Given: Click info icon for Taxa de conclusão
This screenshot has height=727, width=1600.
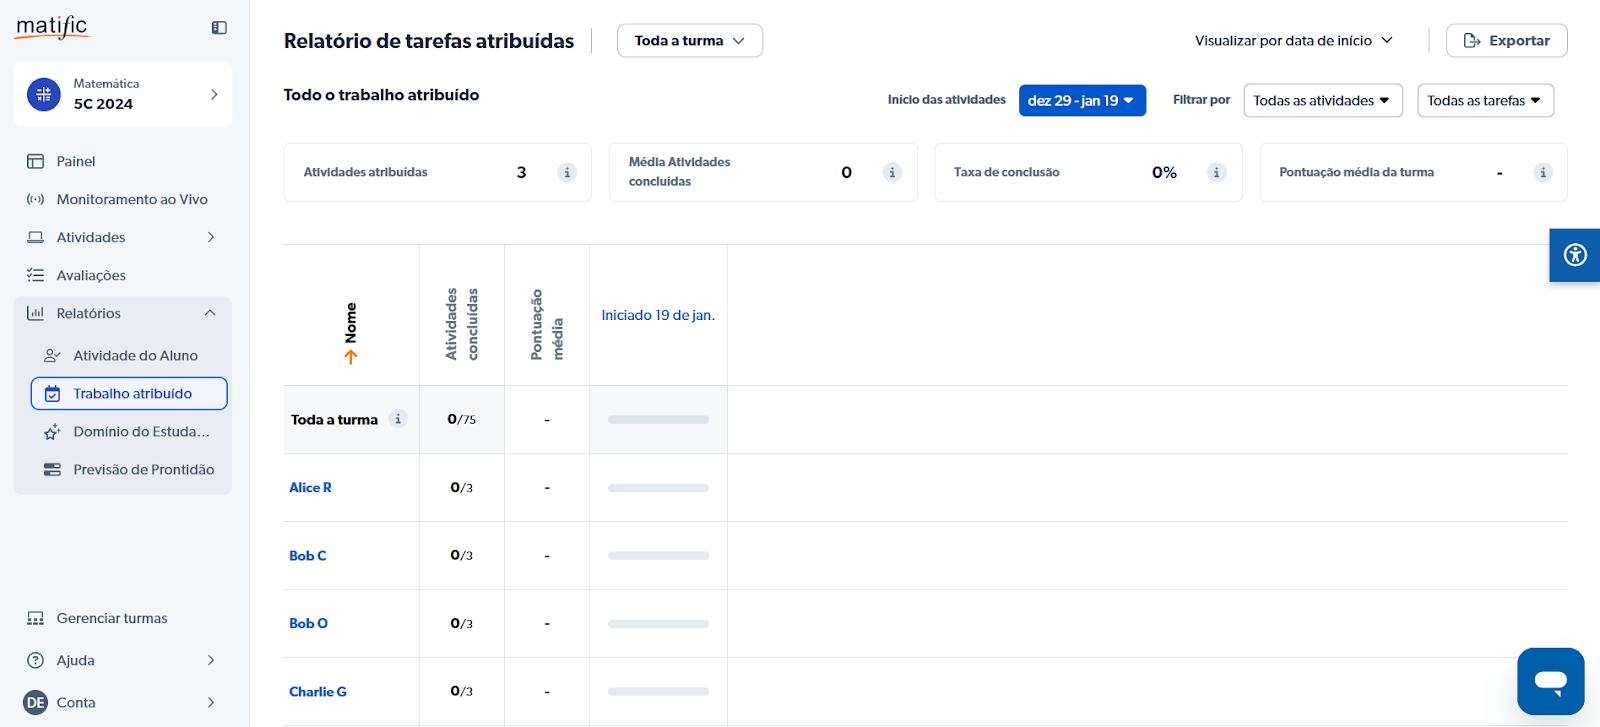Looking at the screenshot, I should coord(1216,172).
